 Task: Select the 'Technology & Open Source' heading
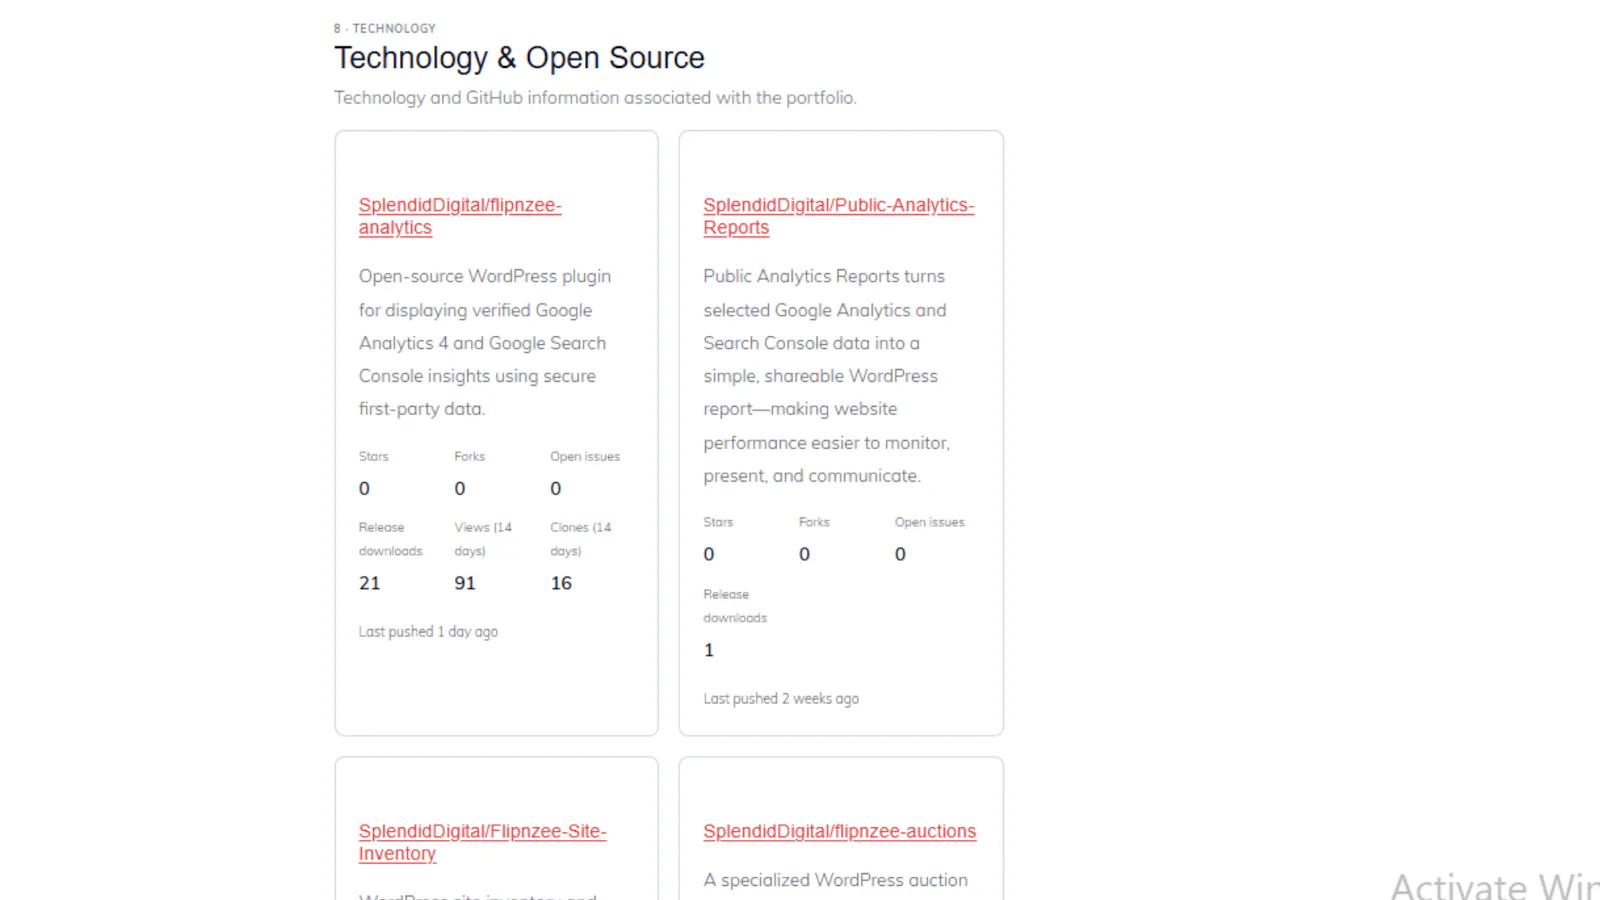[x=519, y=58]
